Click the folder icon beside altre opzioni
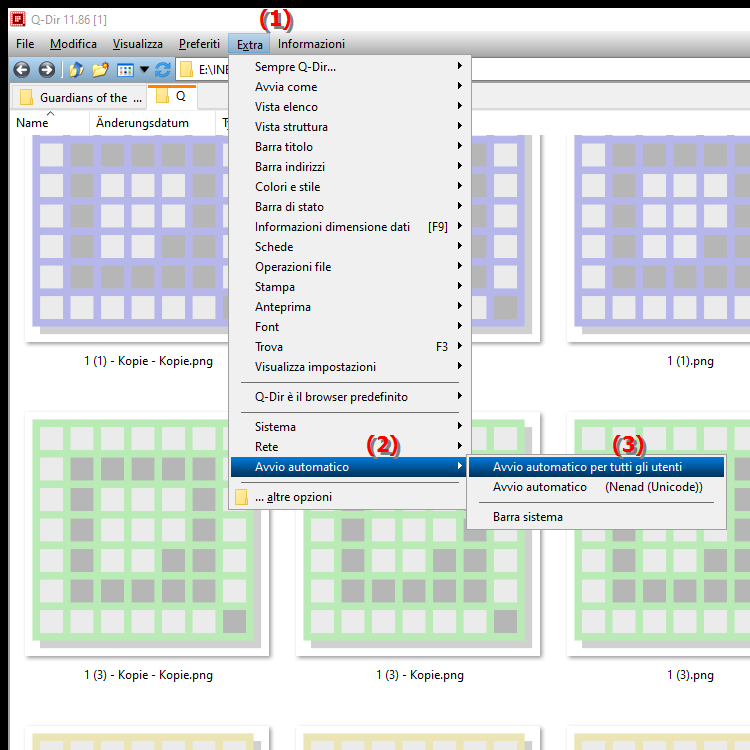 (242, 497)
